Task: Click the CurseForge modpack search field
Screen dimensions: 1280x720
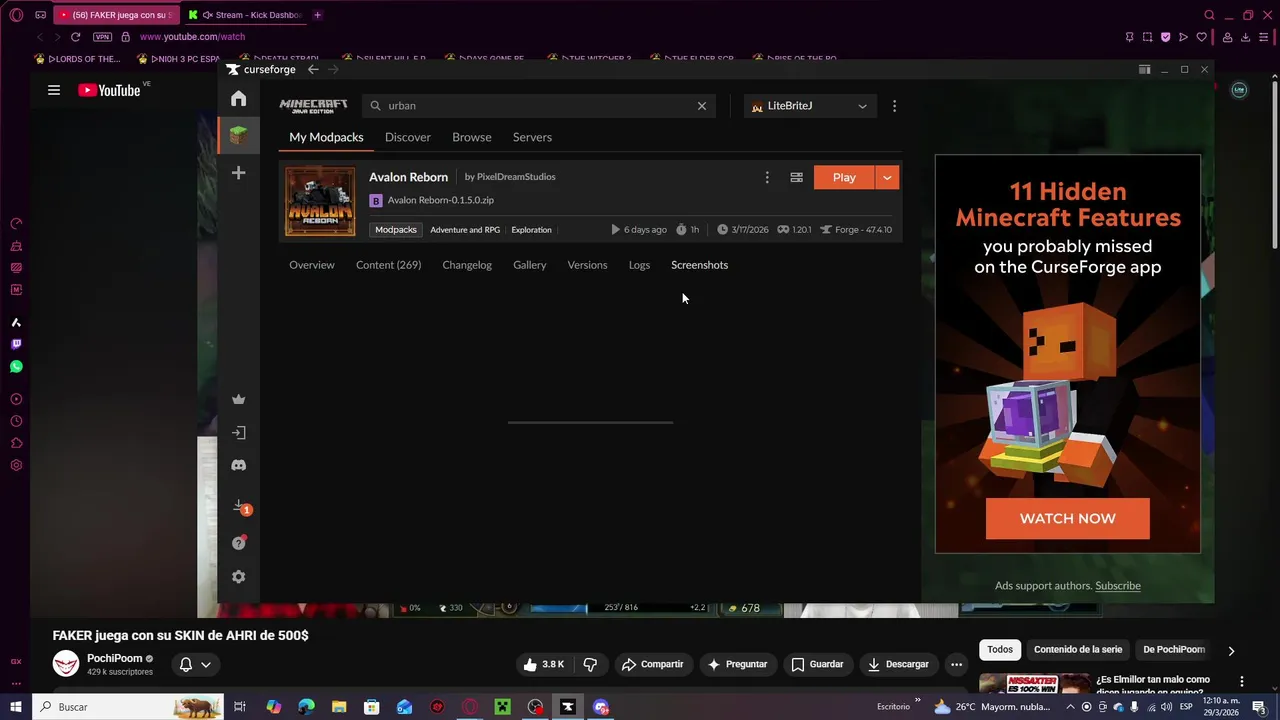Action: (538, 105)
